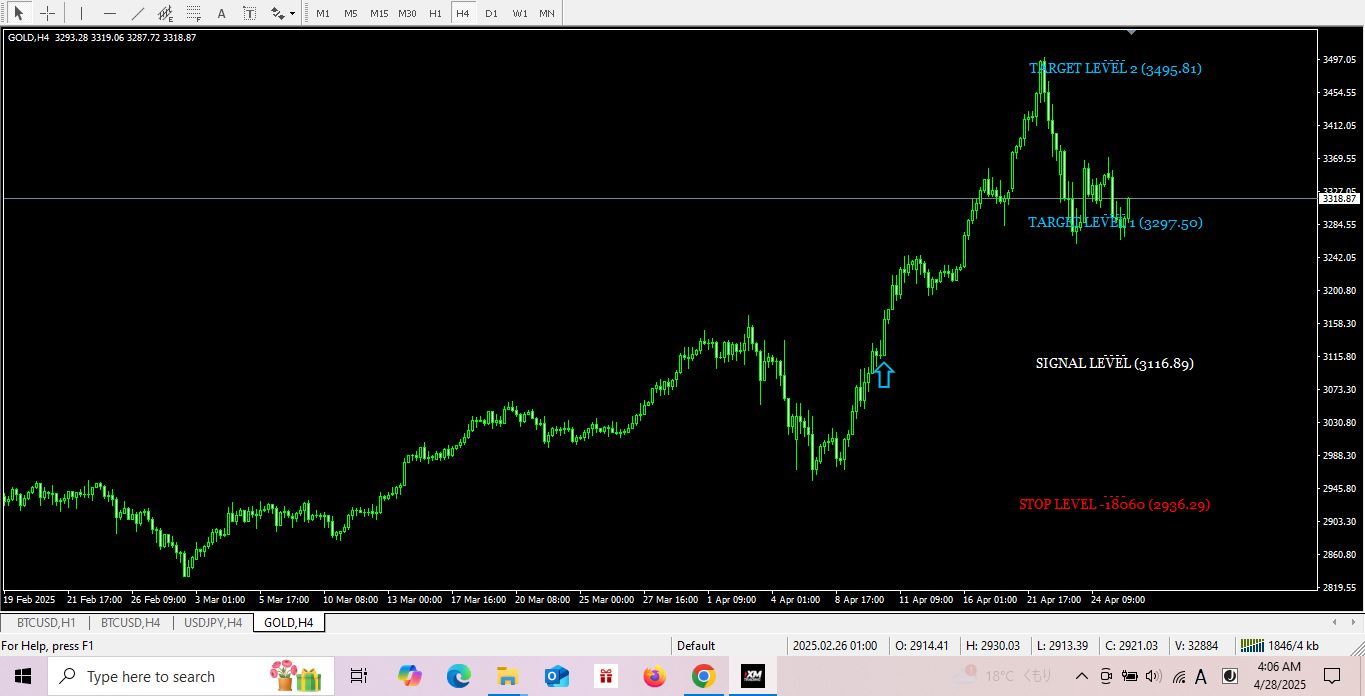The width and height of the screenshot is (1365, 696).
Task: Select the Text (A) tool
Action: tap(221, 14)
